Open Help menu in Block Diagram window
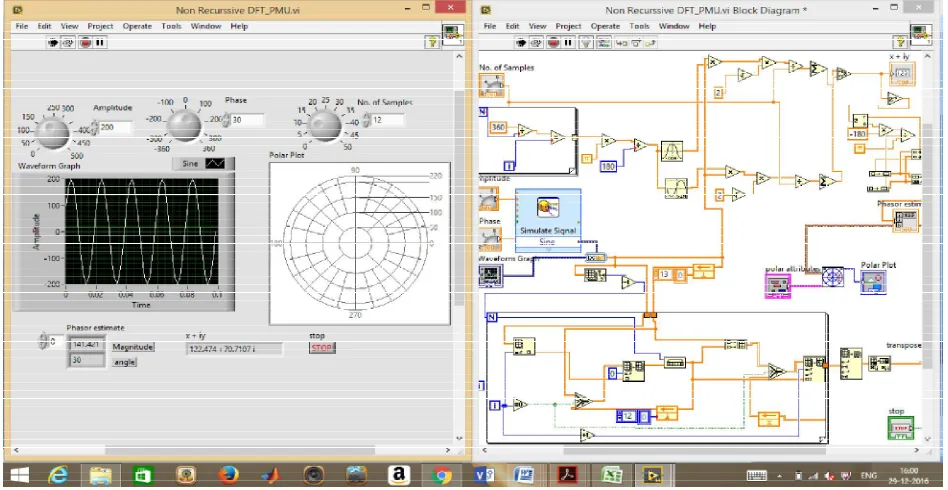 707,27
